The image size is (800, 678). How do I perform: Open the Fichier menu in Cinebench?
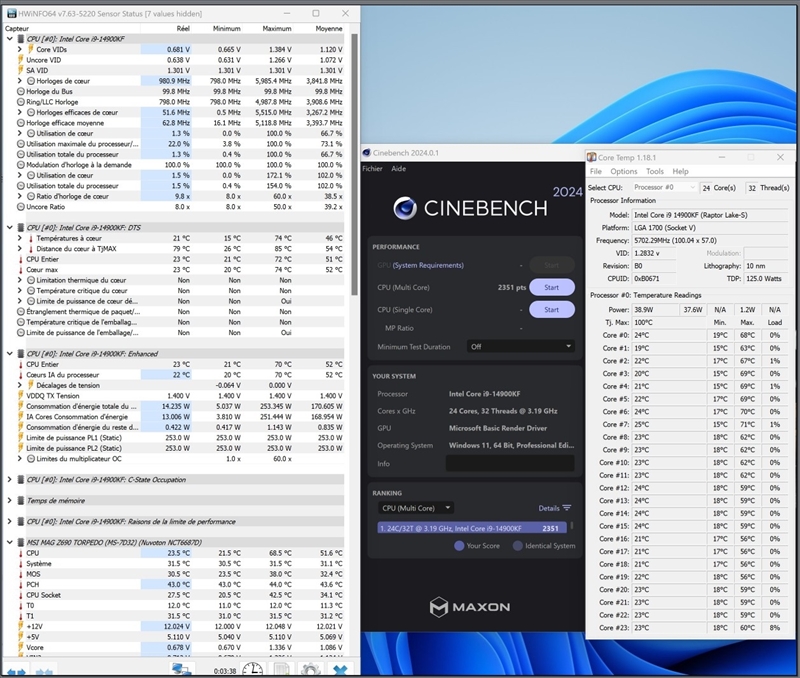click(x=372, y=169)
